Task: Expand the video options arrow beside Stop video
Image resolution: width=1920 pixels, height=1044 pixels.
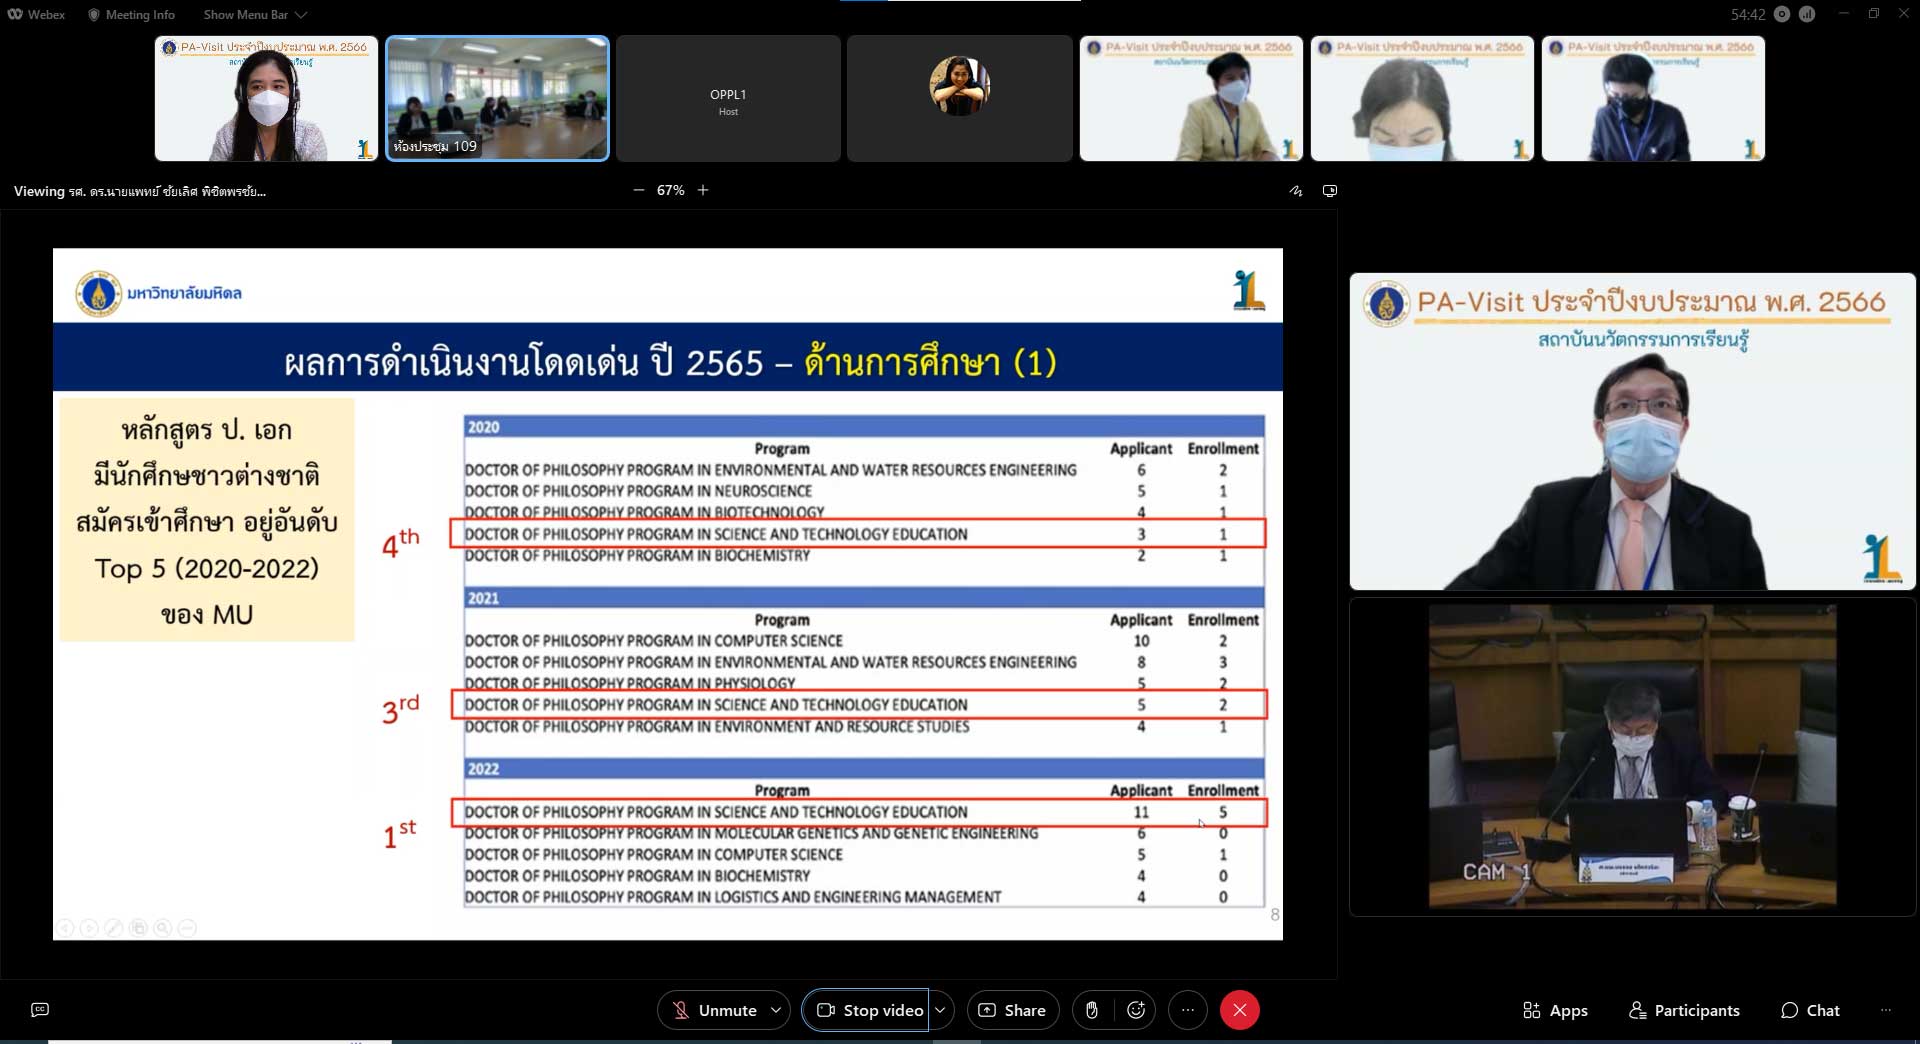Action: coord(940,1010)
